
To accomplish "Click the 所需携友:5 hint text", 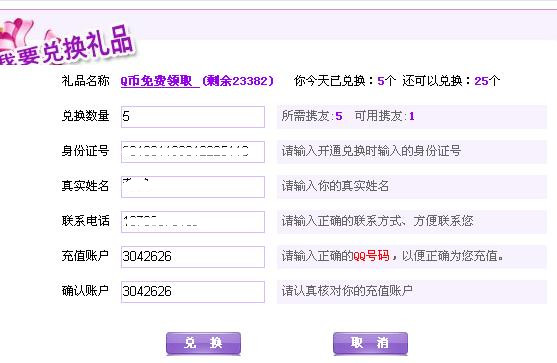I will 312,116.
